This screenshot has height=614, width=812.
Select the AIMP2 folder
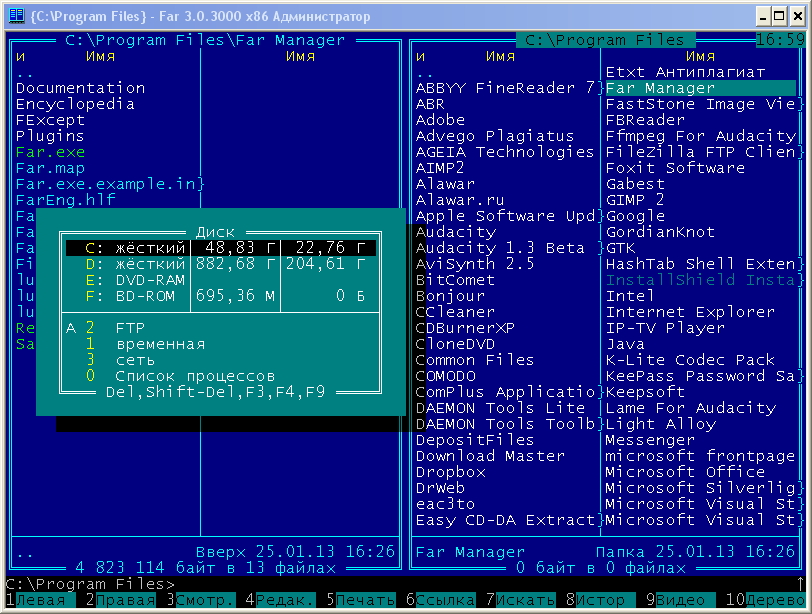440,169
